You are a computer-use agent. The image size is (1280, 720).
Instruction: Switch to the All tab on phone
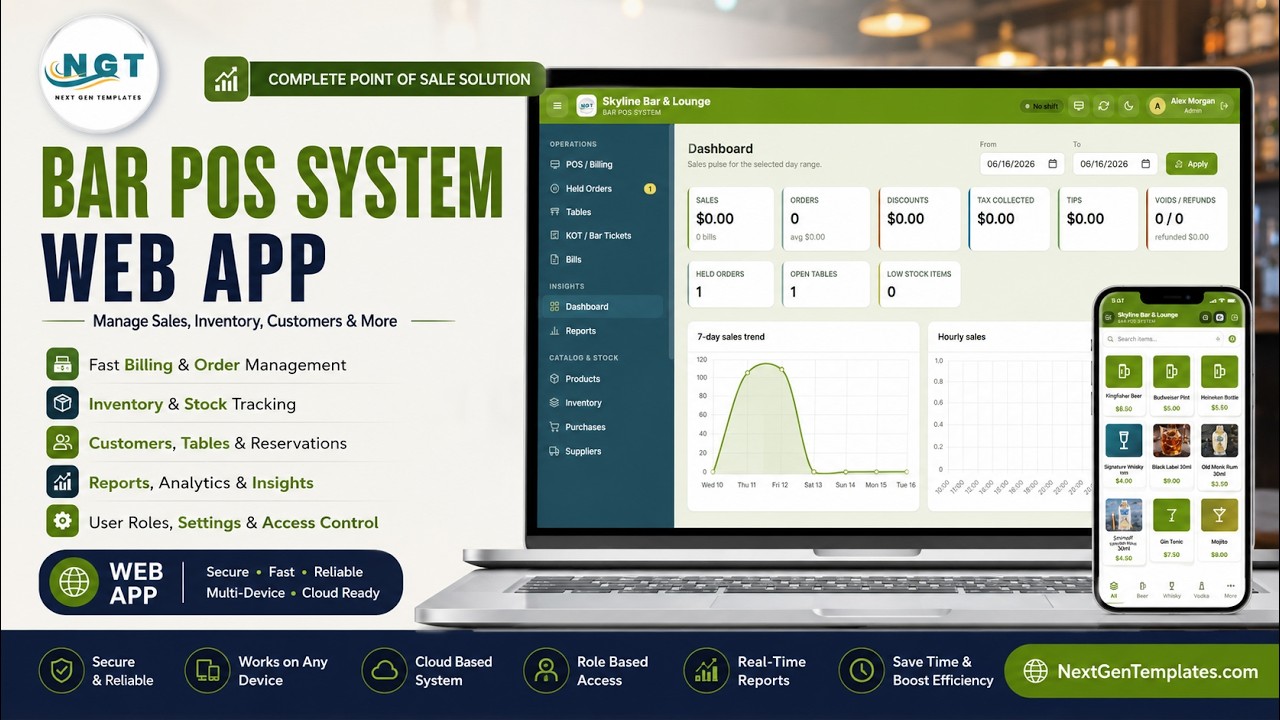tap(1114, 590)
